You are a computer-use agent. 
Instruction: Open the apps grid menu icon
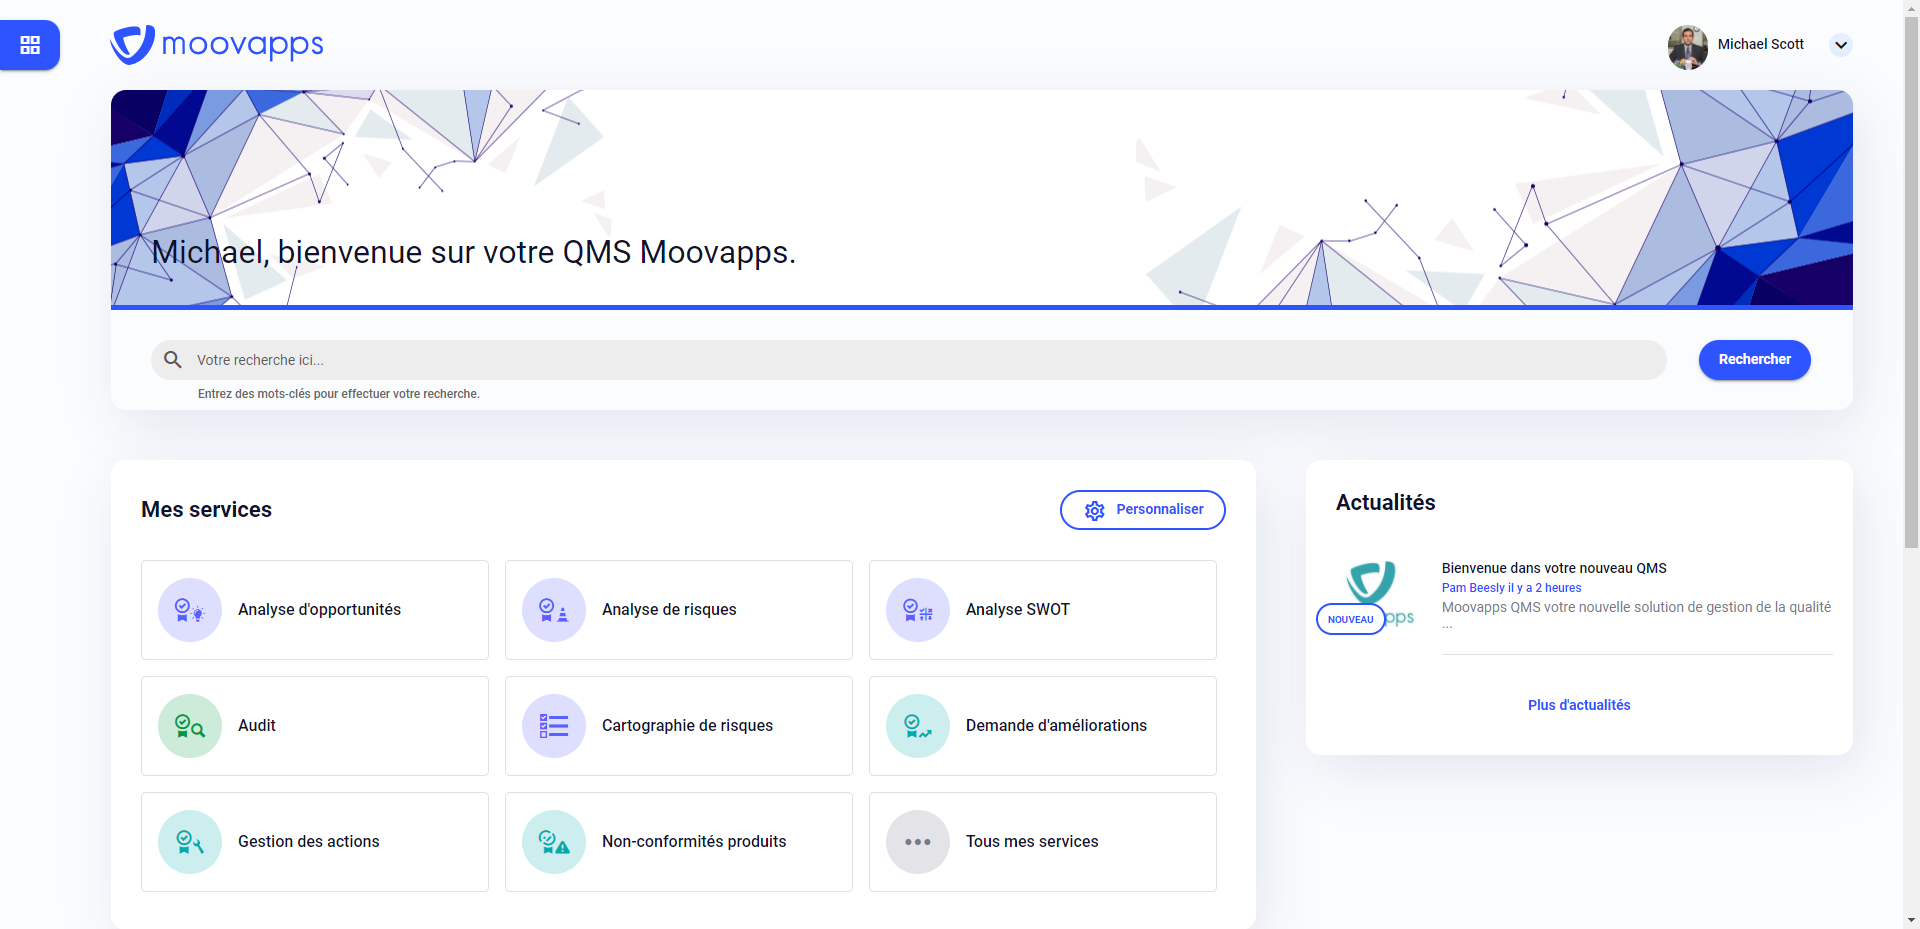point(30,45)
